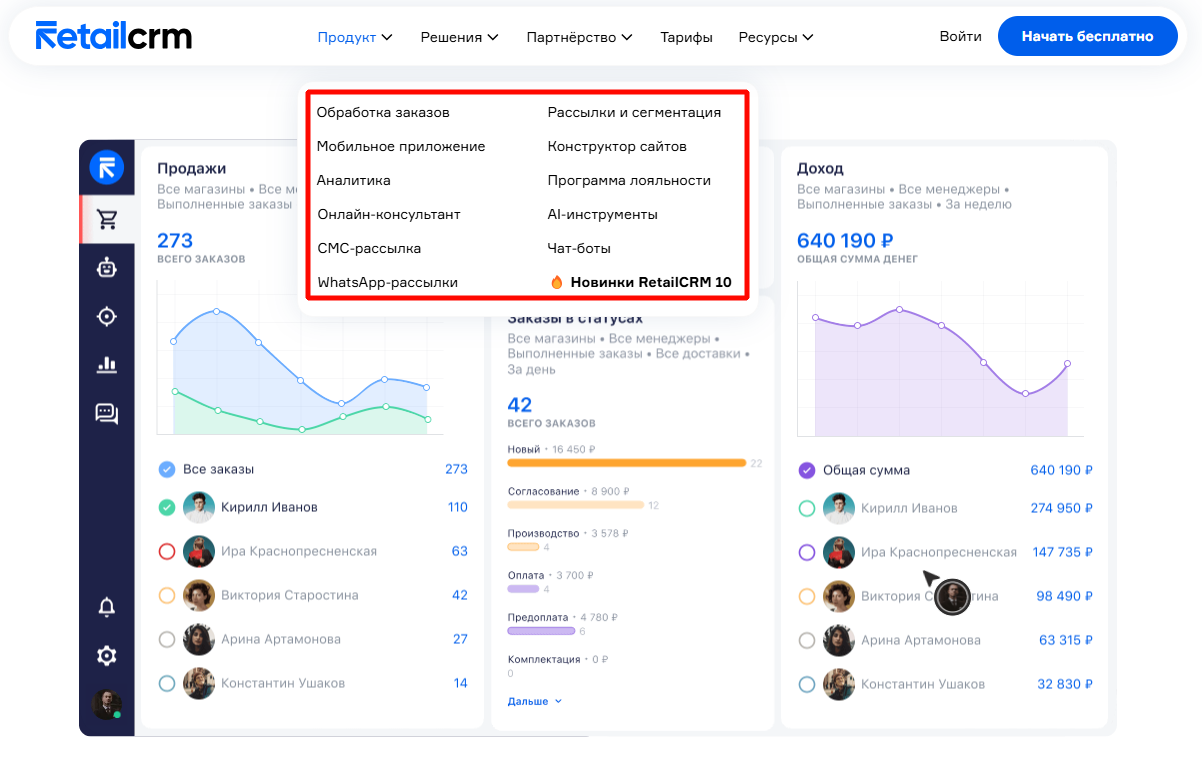This screenshot has height=779, width=1202.
Task: Enable Ира Краснопресненская's purple circle in Доход
Action: point(807,552)
